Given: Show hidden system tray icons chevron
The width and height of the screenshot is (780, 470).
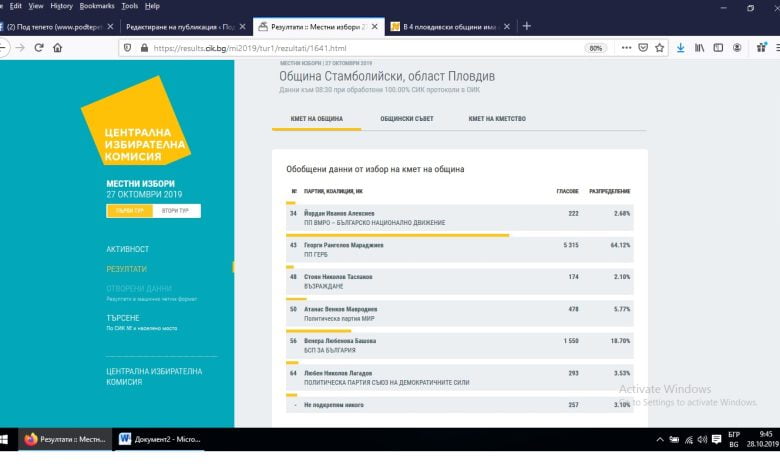Looking at the screenshot, I should point(660,440).
